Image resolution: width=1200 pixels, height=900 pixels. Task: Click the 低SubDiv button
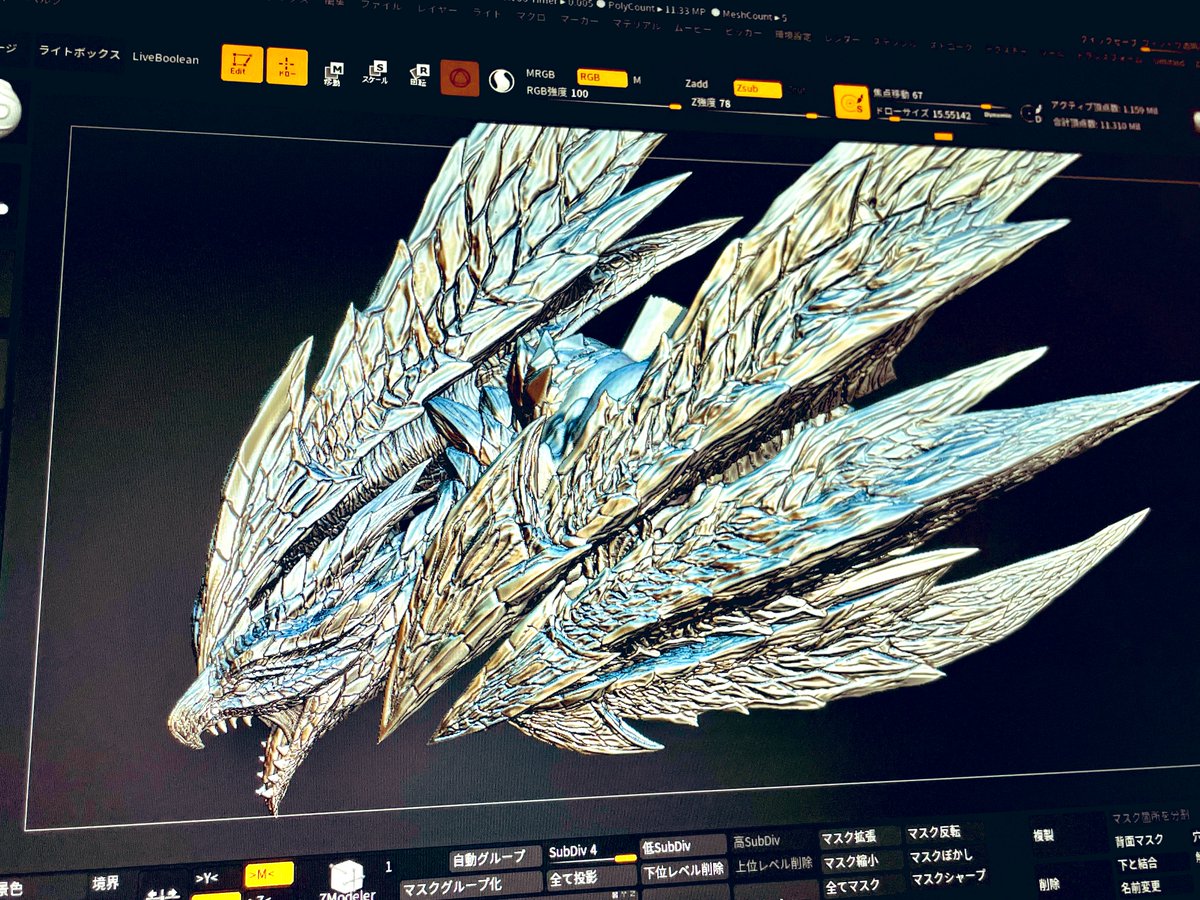pyautogui.click(x=682, y=847)
